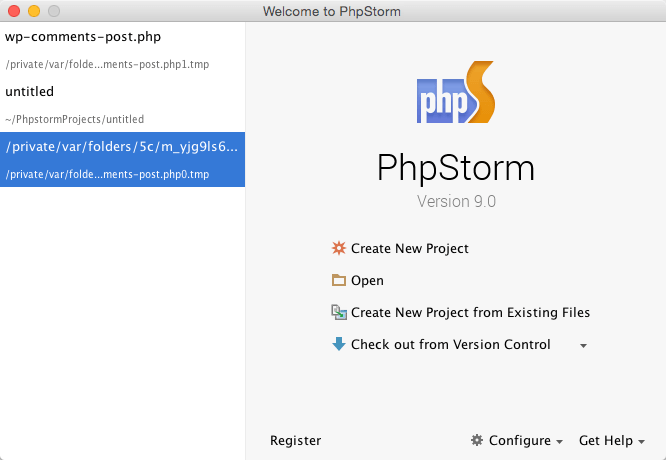The image size is (666, 460).
Task: Click the path ~/PhpstormProjects/untitled
Action: pyautogui.click(x=74, y=119)
